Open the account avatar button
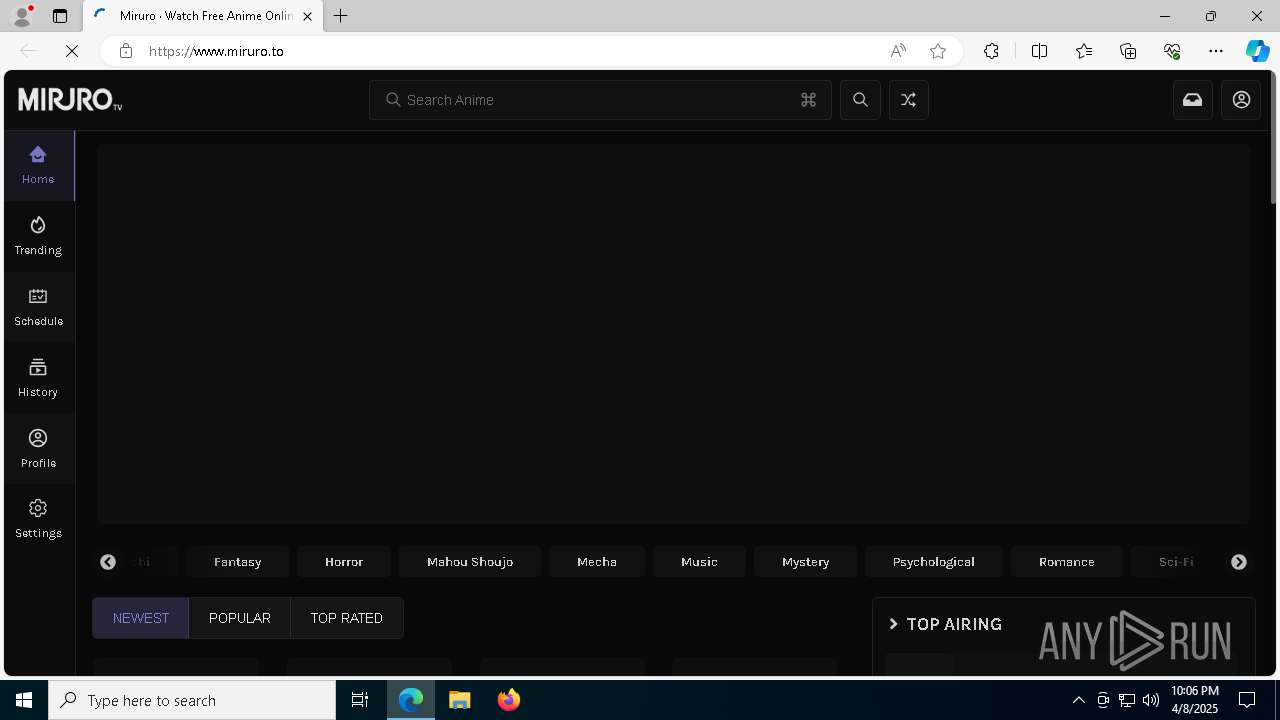 pos(1241,100)
